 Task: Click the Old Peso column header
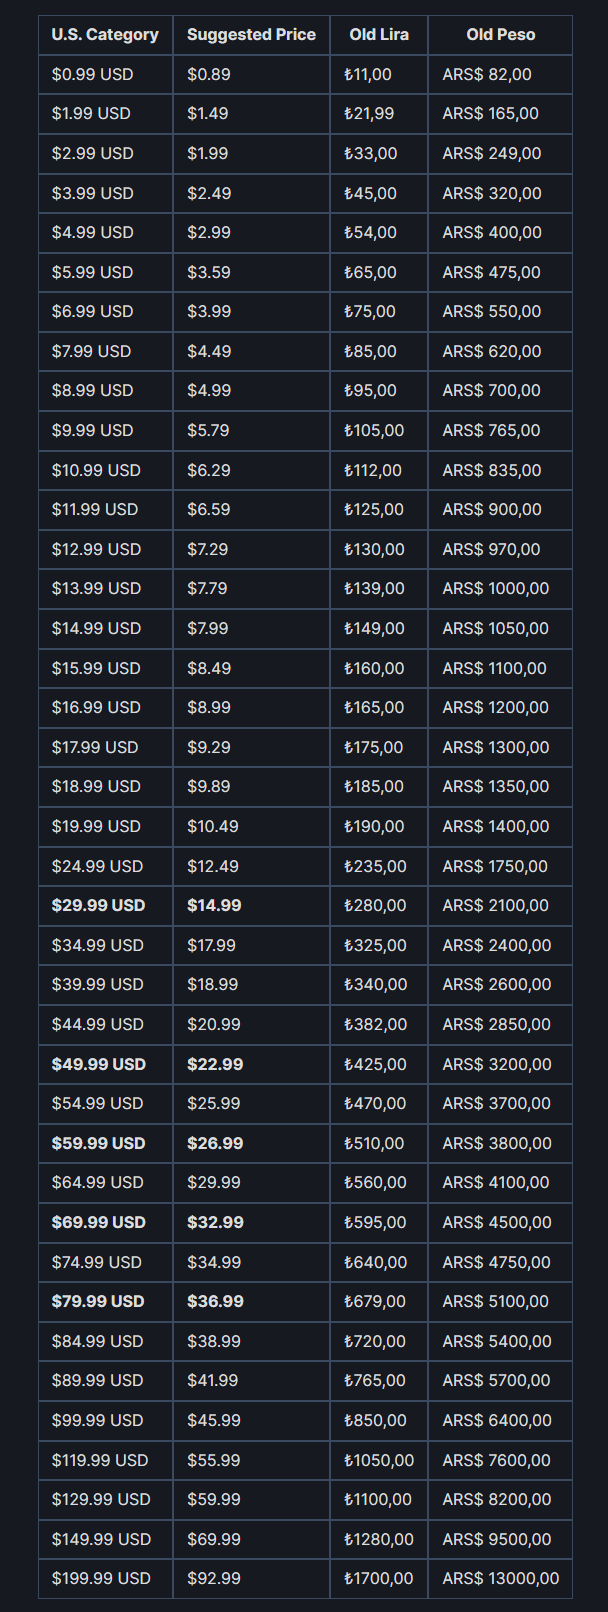pos(500,35)
